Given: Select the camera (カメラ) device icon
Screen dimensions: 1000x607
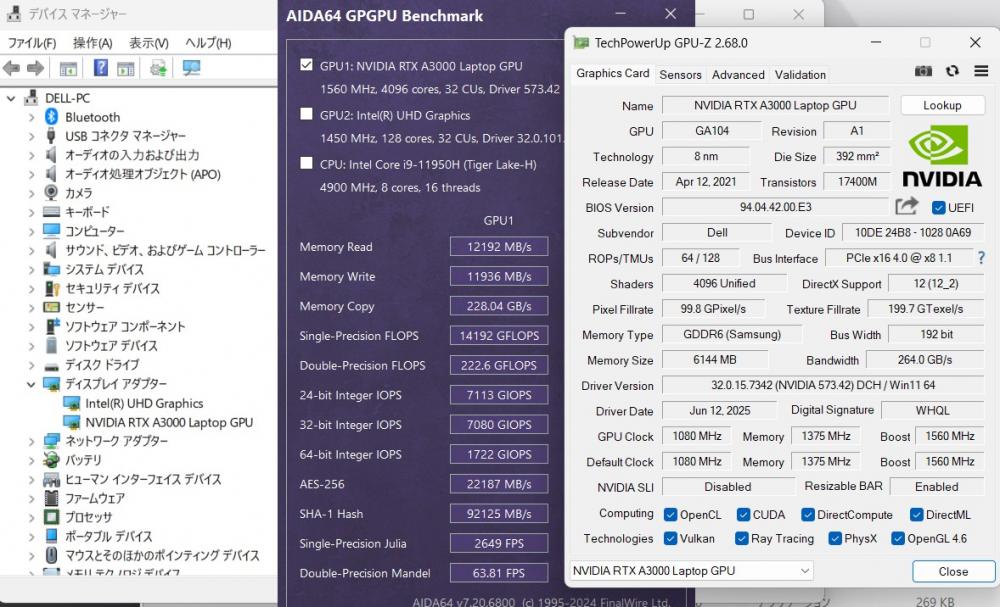Looking at the screenshot, I should point(51,193).
